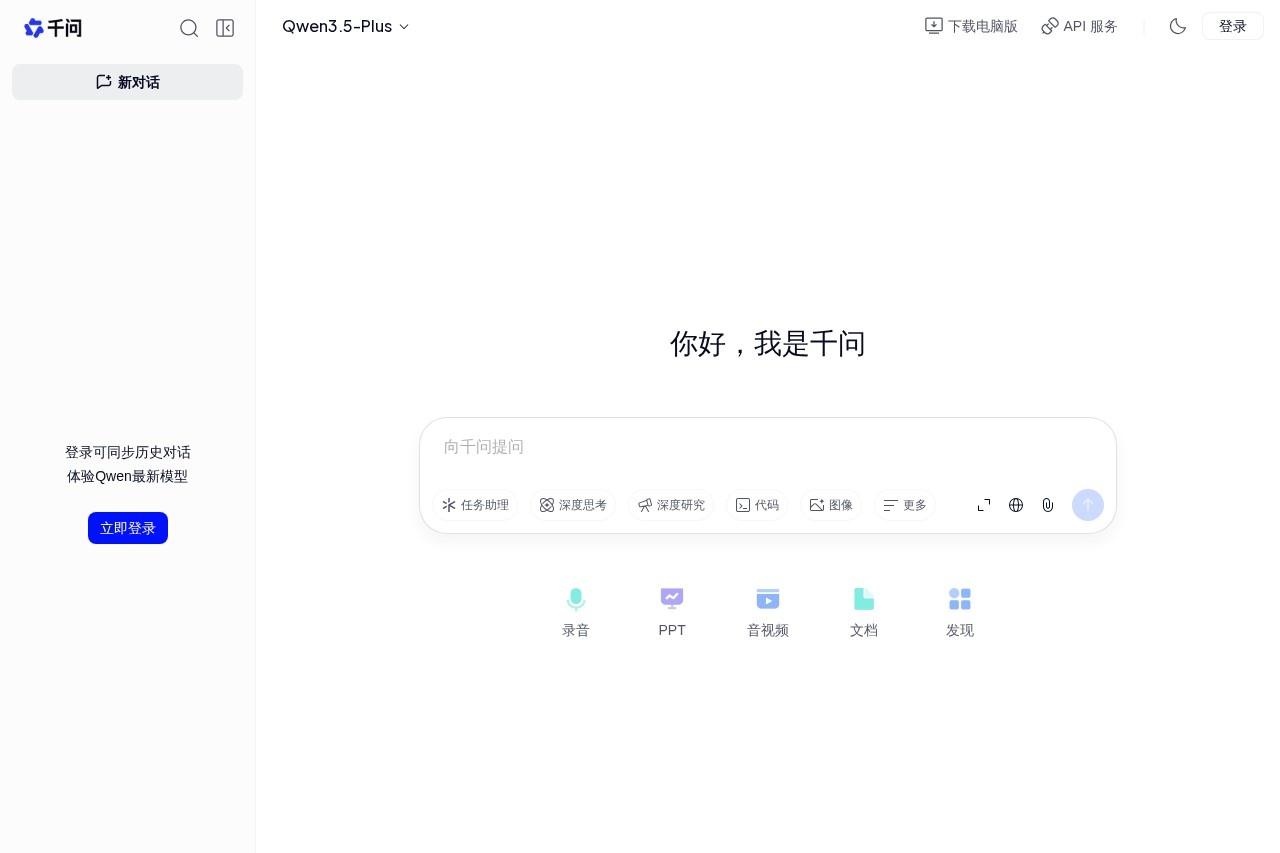The height and width of the screenshot is (853, 1280).
Task: Toggle 深度思考 deep thinking mode
Action: pos(573,505)
